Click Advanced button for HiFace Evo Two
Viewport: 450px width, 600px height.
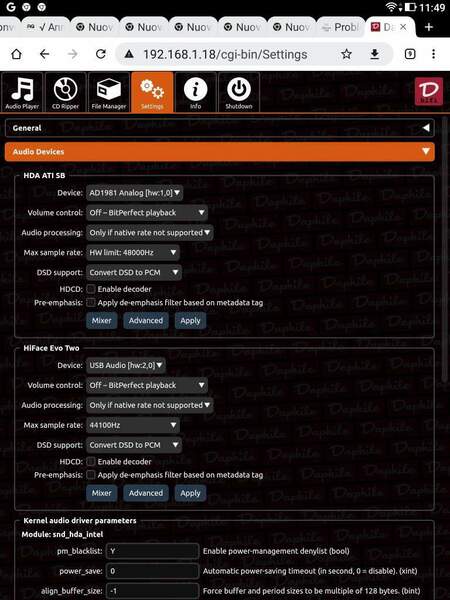coord(146,493)
